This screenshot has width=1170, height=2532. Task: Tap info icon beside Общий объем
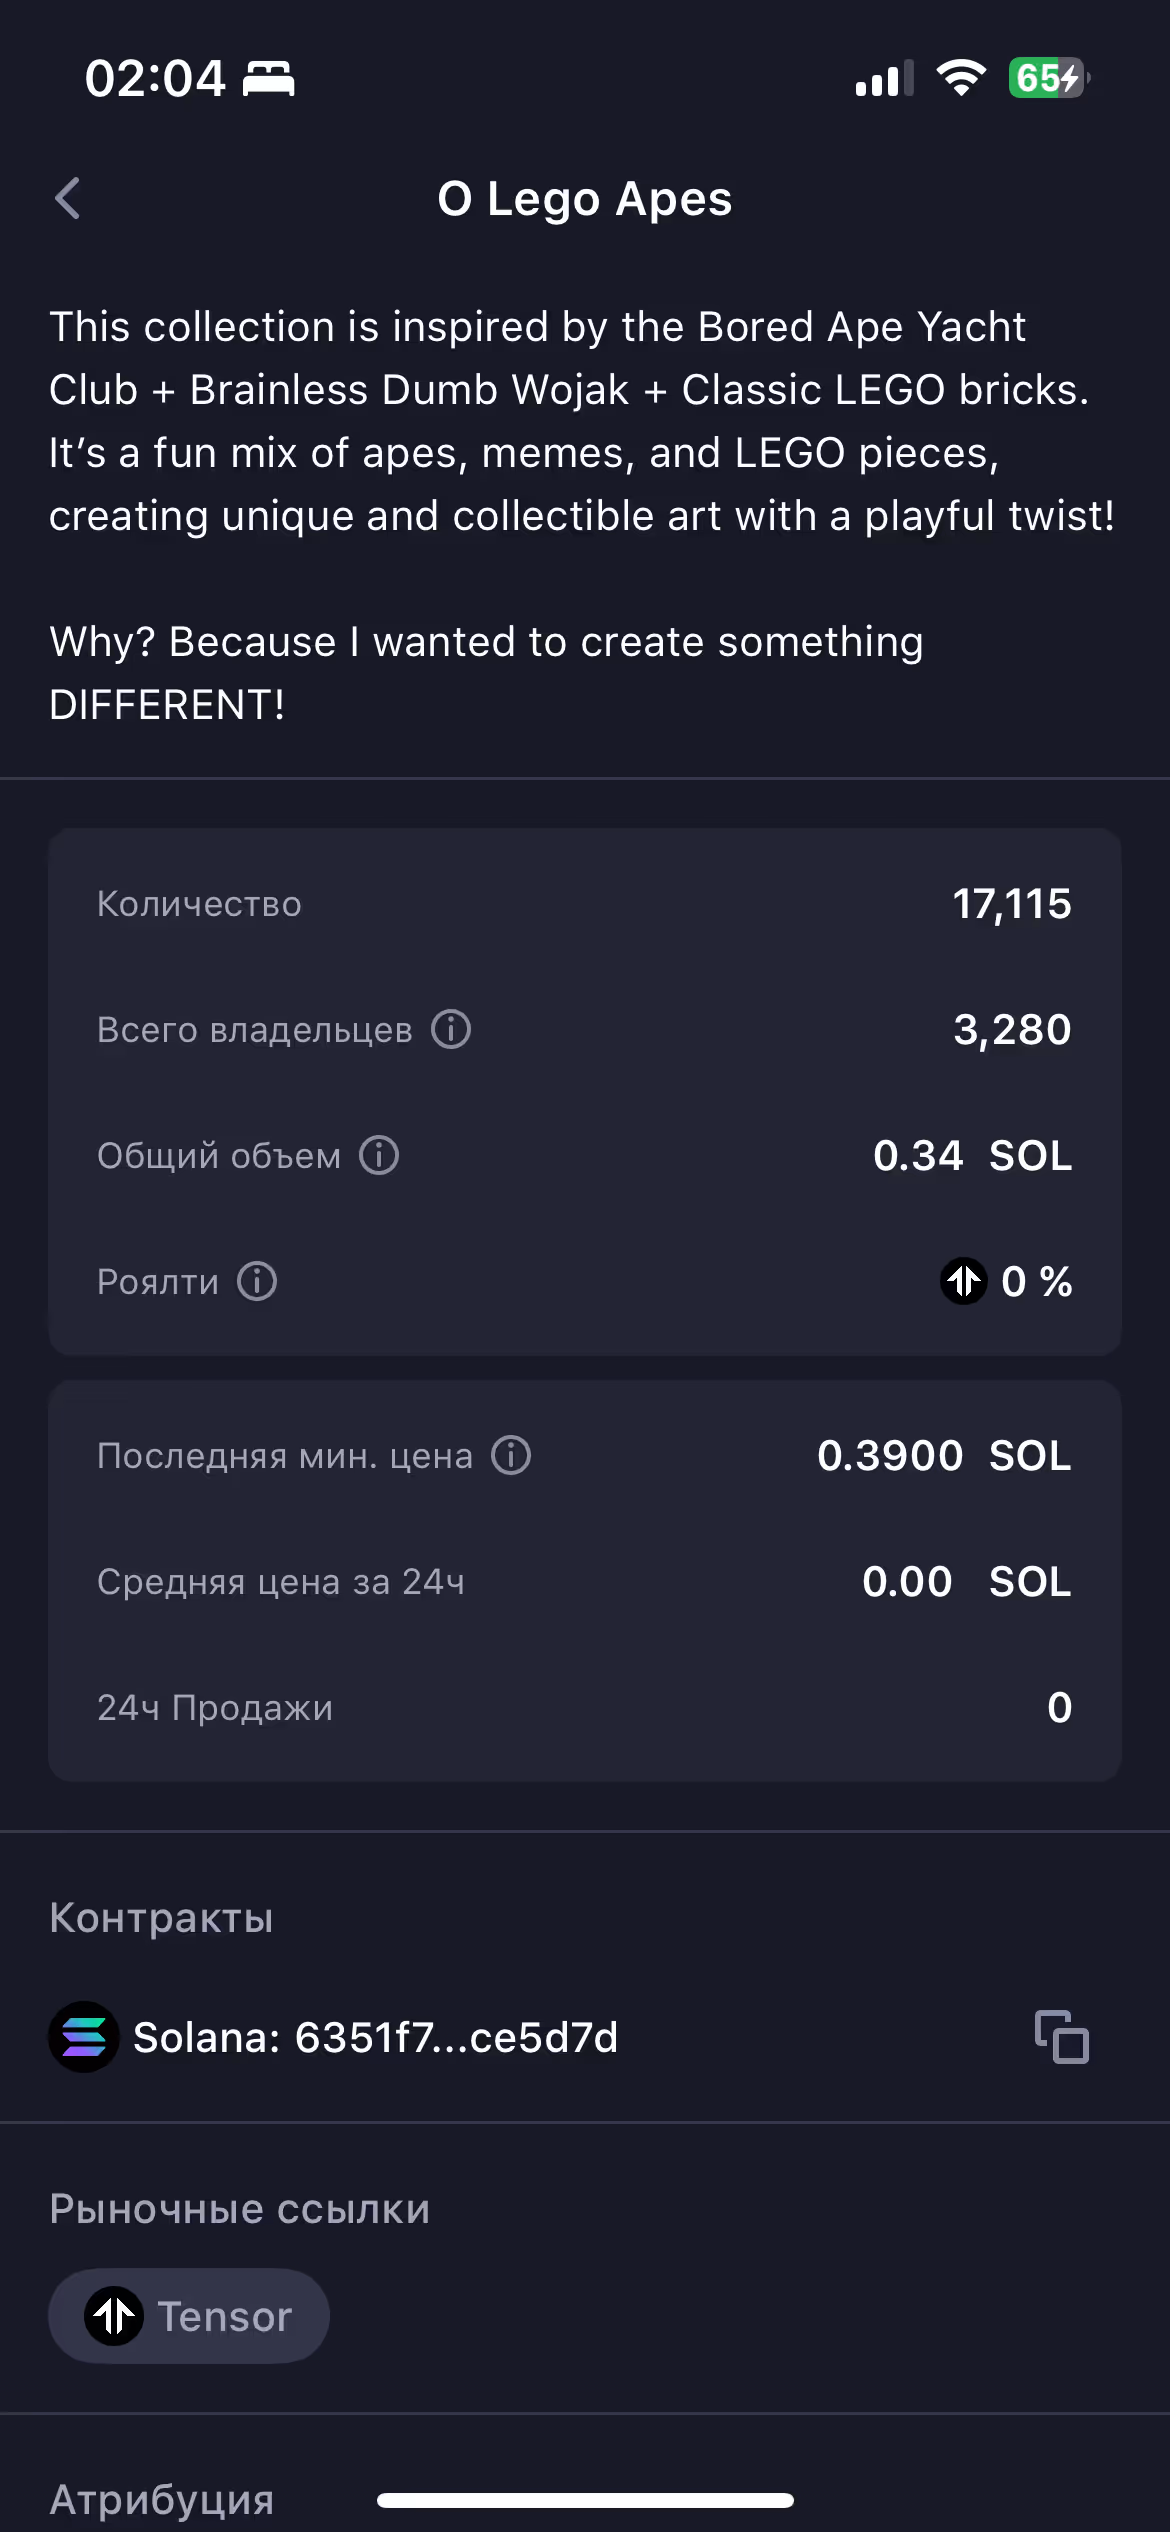click(x=379, y=1155)
